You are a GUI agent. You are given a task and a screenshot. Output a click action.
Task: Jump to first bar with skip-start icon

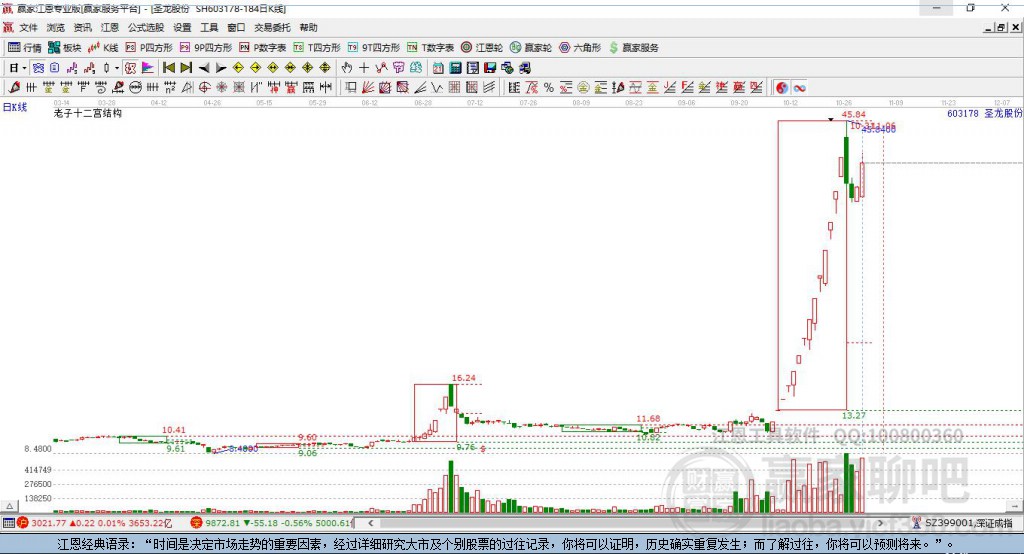(x=169, y=67)
